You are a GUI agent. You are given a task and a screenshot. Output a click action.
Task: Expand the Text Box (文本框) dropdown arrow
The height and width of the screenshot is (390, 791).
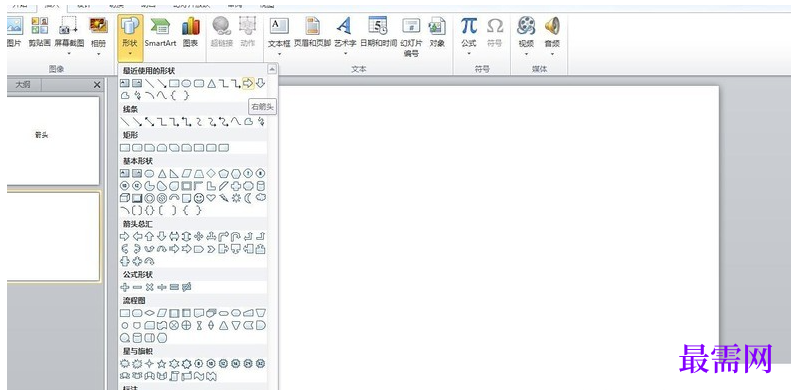tap(279, 53)
